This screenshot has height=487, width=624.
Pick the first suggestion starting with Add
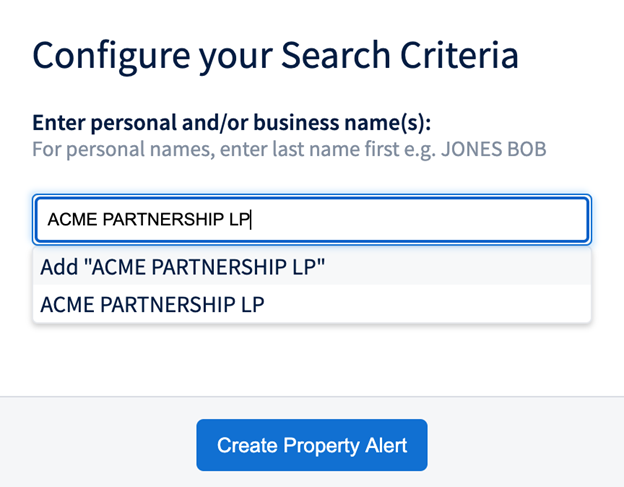[183, 268]
